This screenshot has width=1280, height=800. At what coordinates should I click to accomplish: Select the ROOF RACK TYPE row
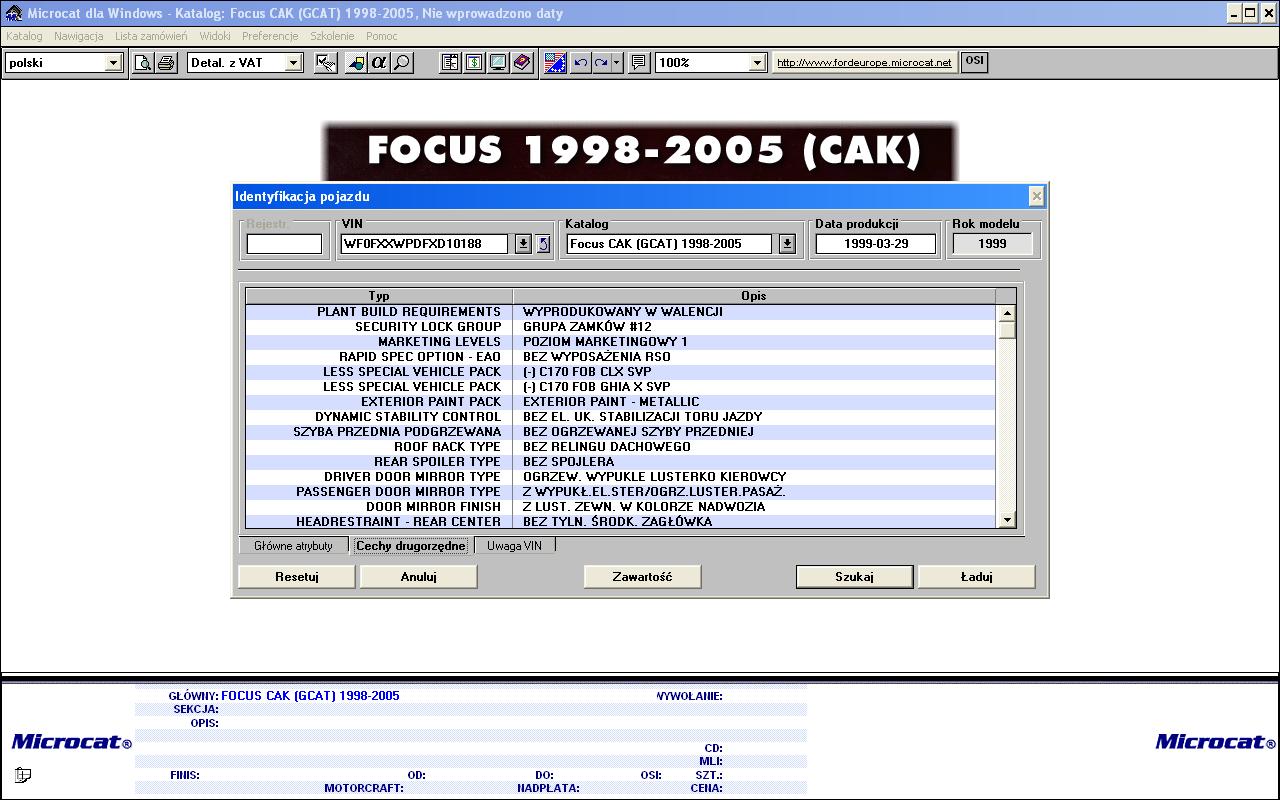tap(620, 447)
